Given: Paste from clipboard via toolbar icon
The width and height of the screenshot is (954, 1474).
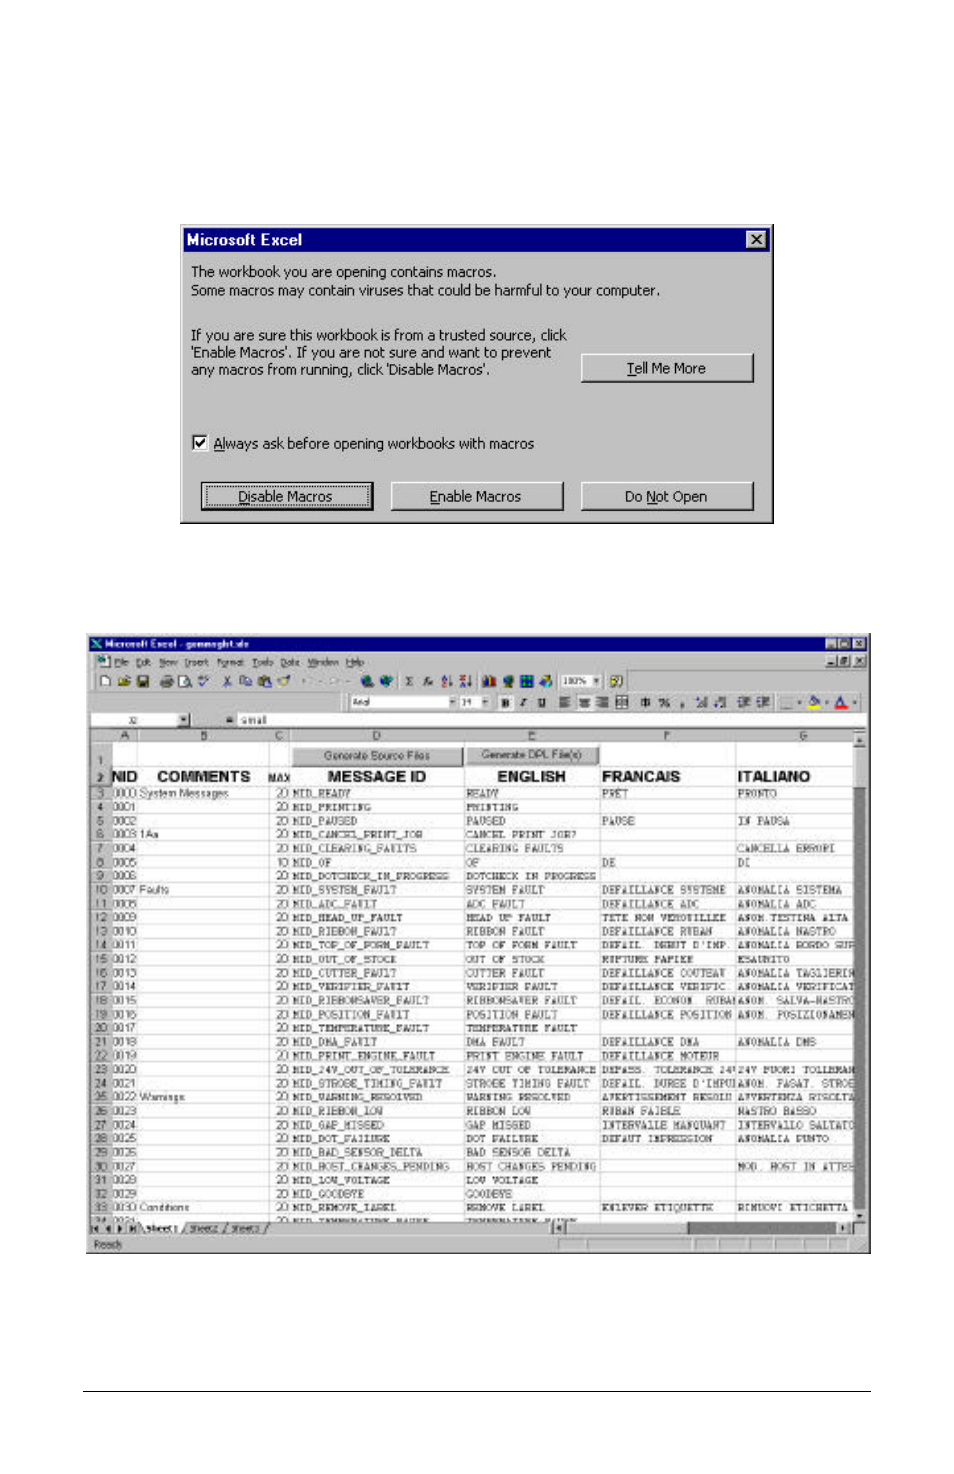Looking at the screenshot, I should point(264,681).
